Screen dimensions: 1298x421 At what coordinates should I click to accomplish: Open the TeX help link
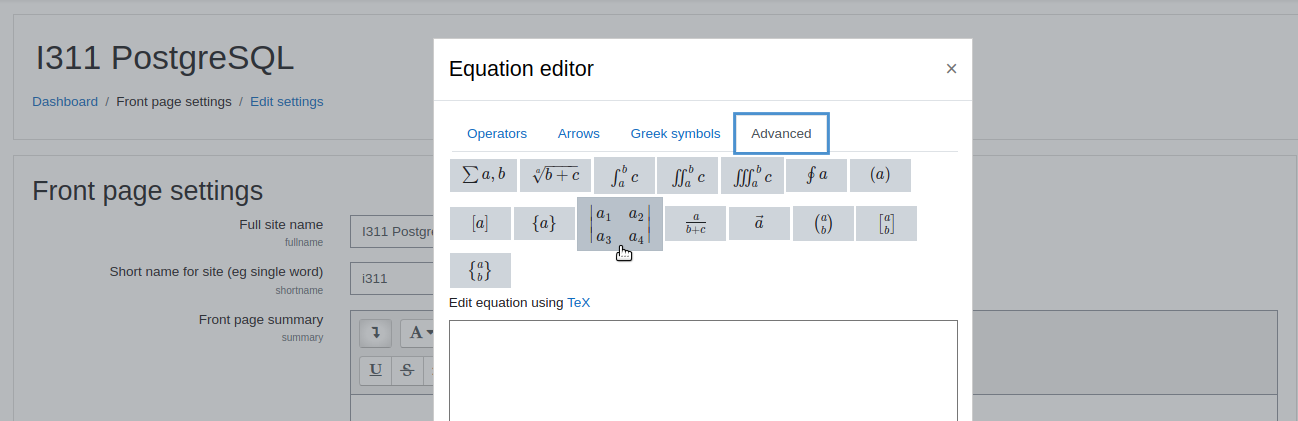pos(579,302)
